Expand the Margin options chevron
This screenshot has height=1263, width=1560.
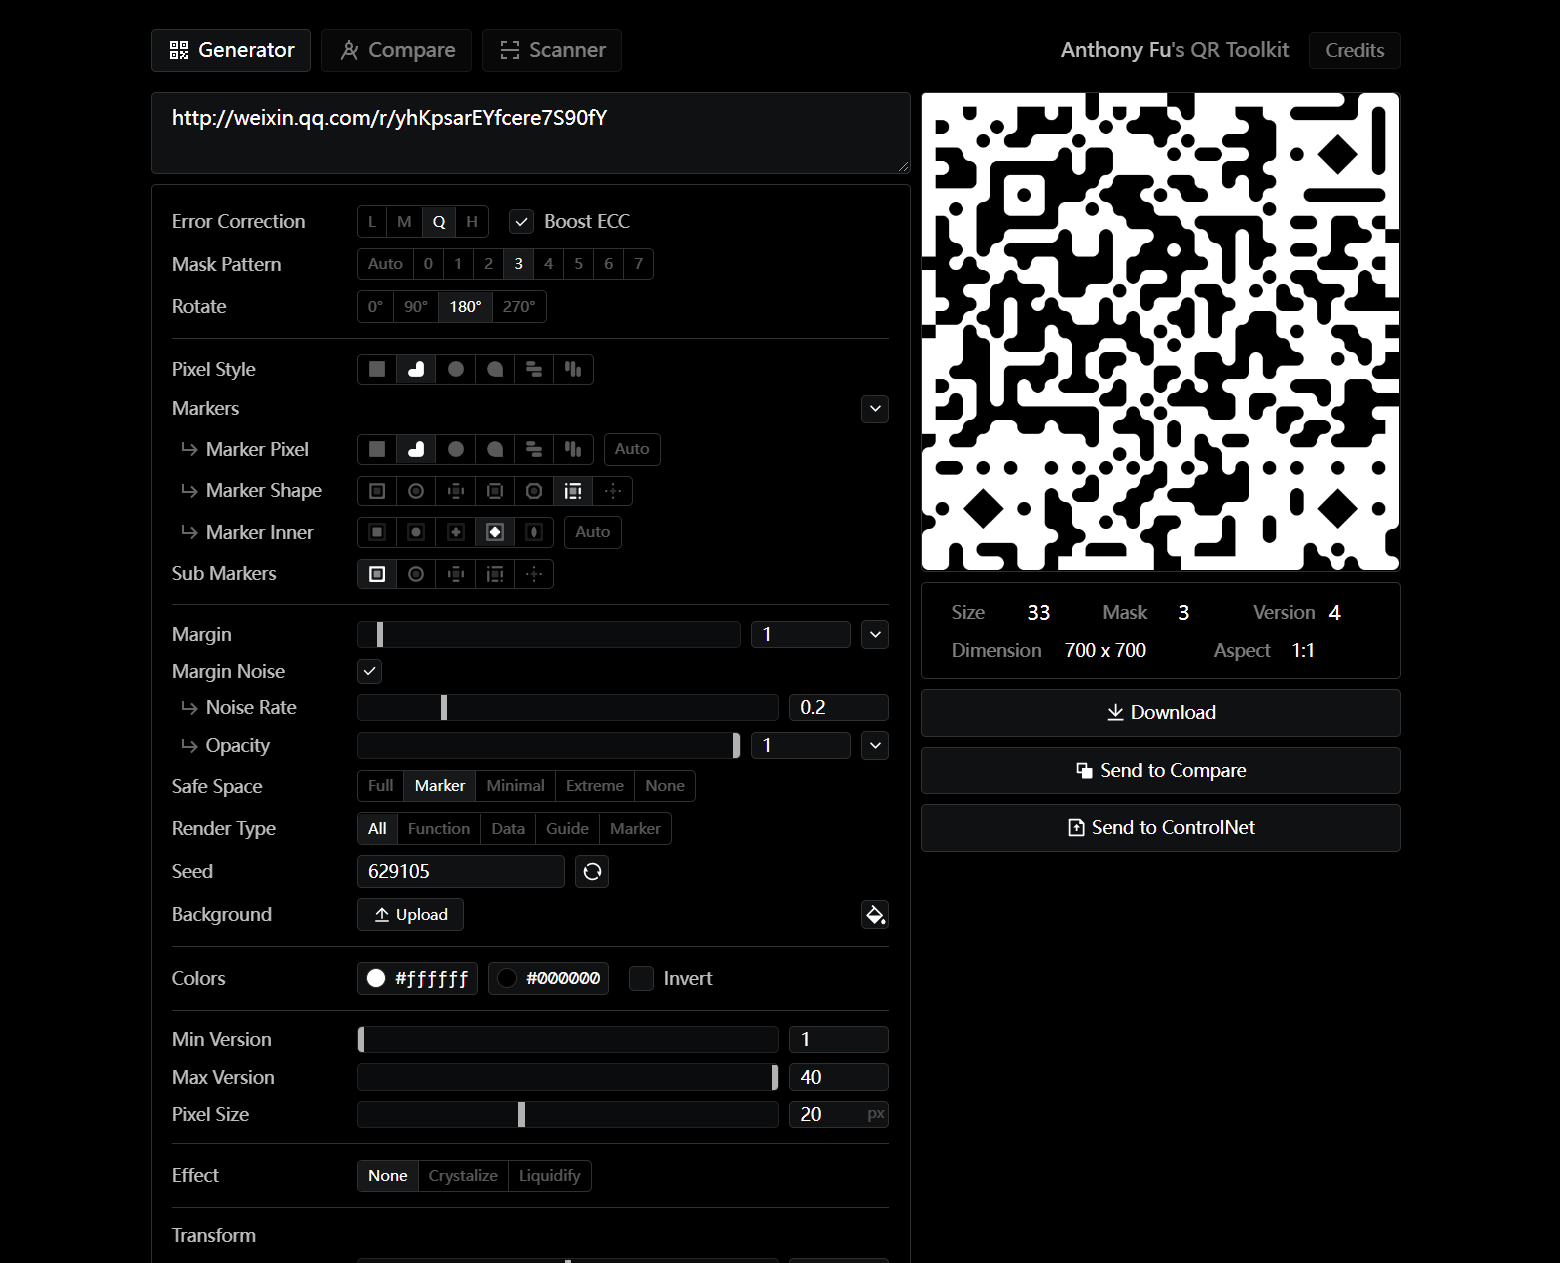point(875,634)
